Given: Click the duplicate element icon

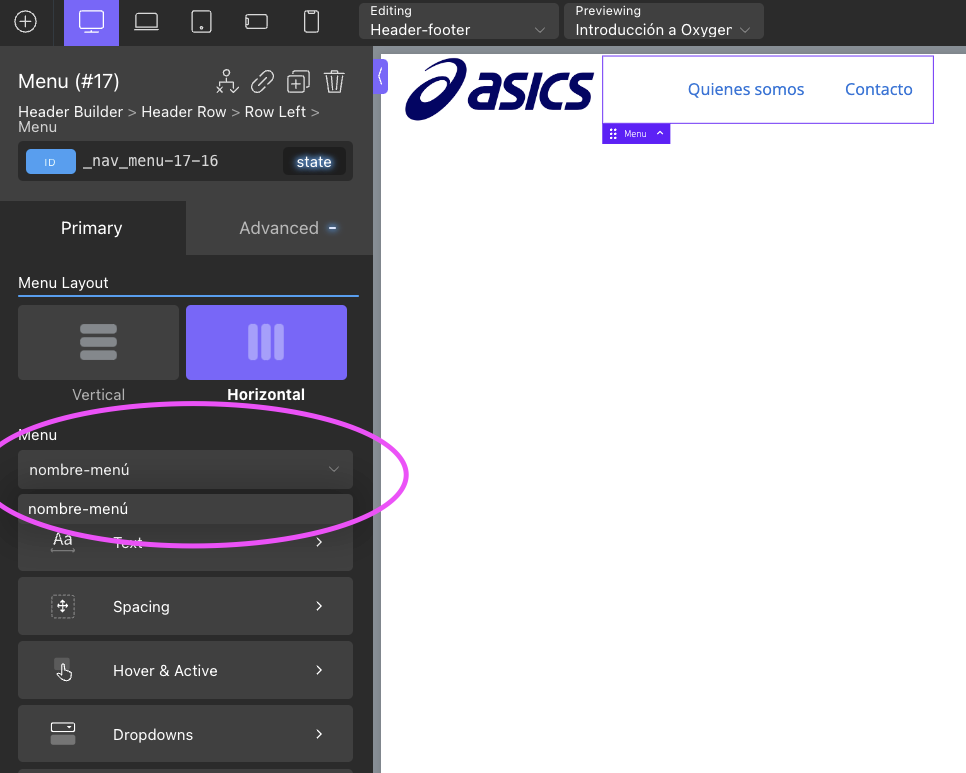Looking at the screenshot, I should click(298, 81).
